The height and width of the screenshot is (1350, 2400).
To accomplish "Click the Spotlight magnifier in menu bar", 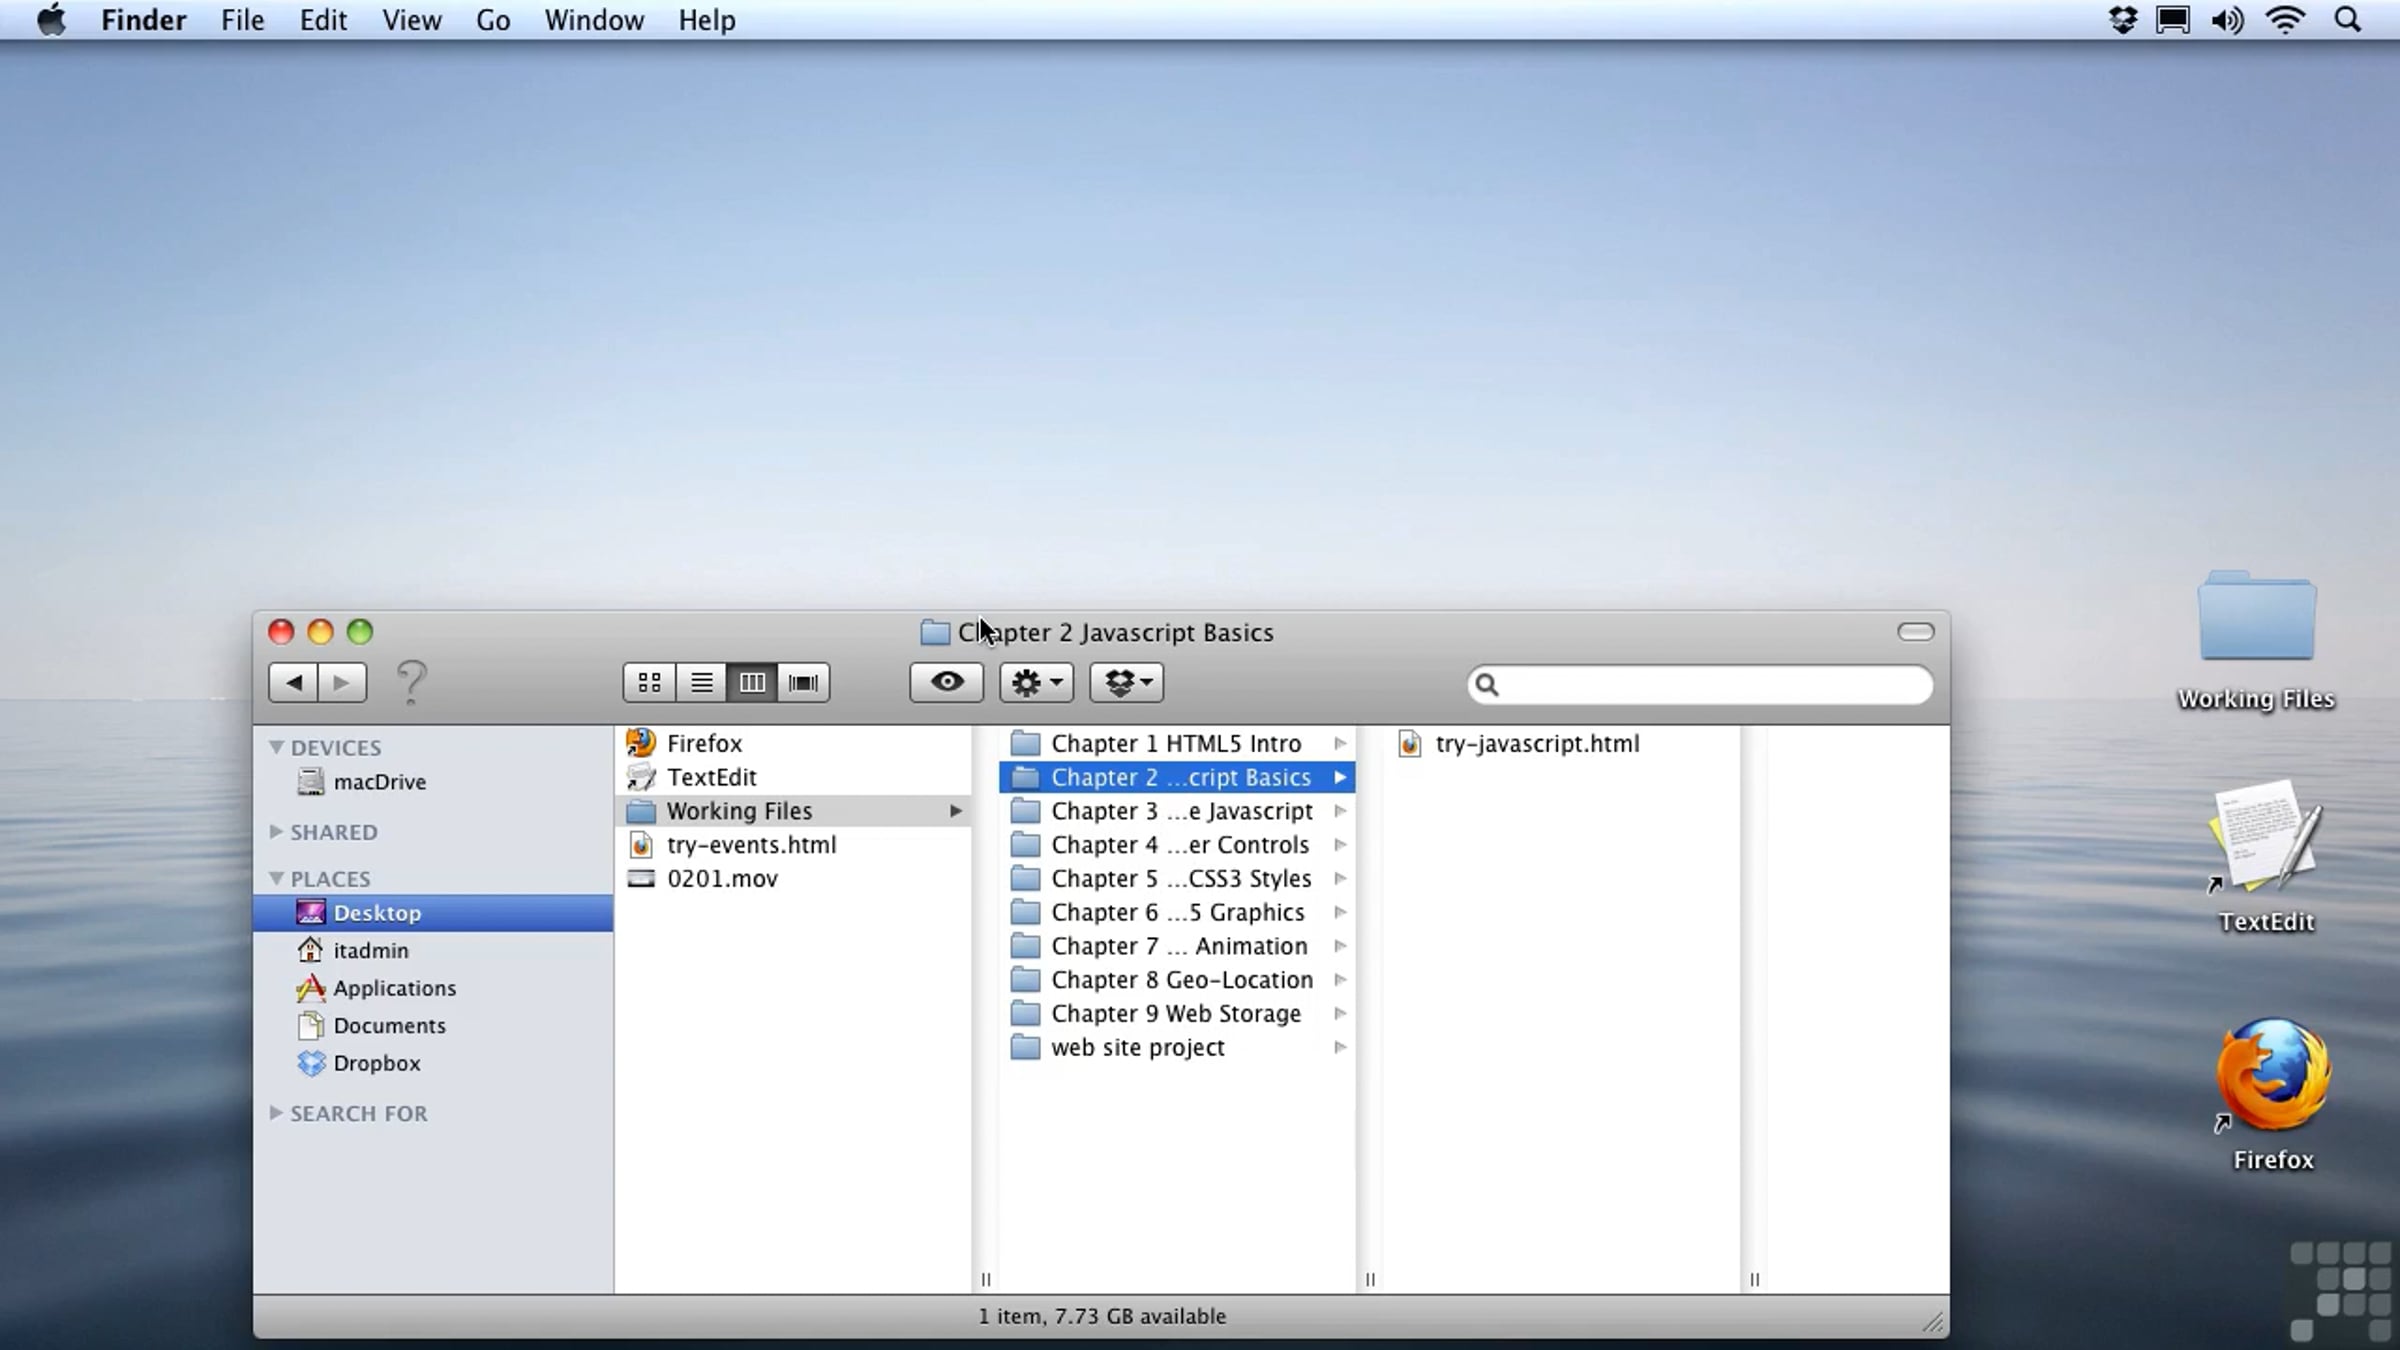I will coord(2348,20).
